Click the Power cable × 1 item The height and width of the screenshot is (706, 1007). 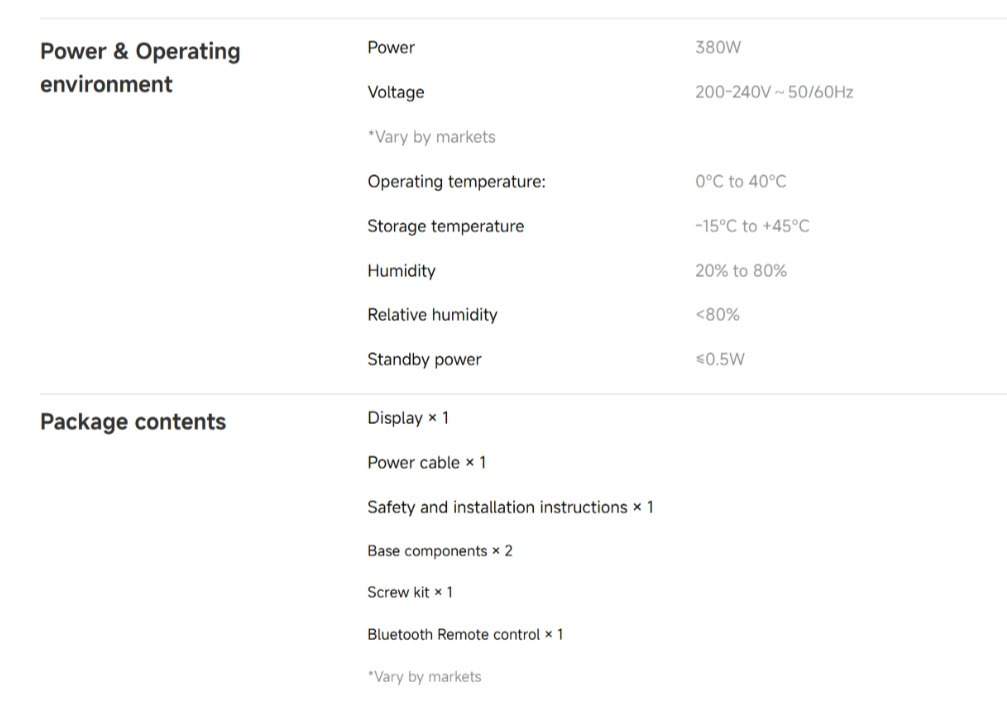426,463
